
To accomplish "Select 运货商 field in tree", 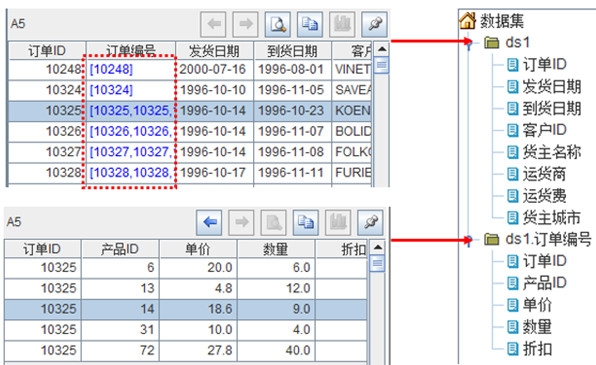I will 537,174.
